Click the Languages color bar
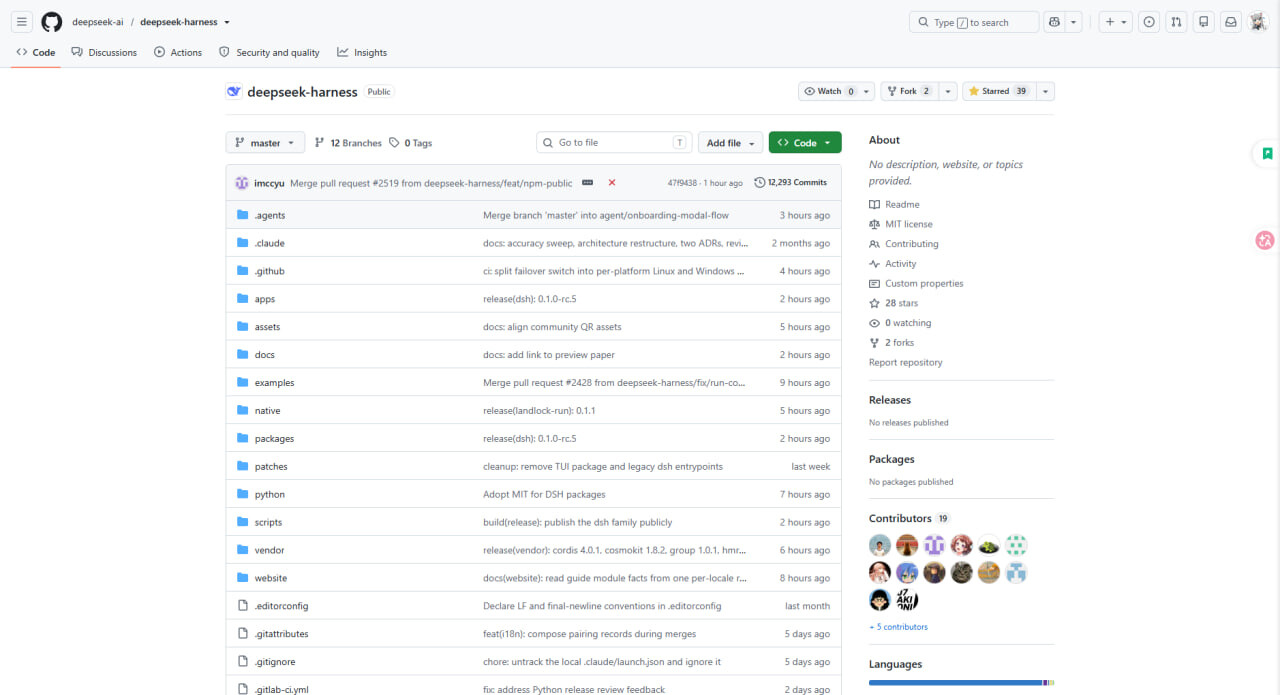The width and height of the screenshot is (1280, 695). point(961,683)
